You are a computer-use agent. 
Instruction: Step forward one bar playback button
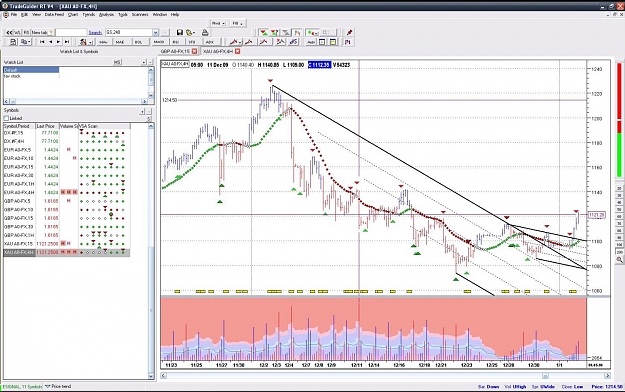pyautogui.click(x=59, y=42)
